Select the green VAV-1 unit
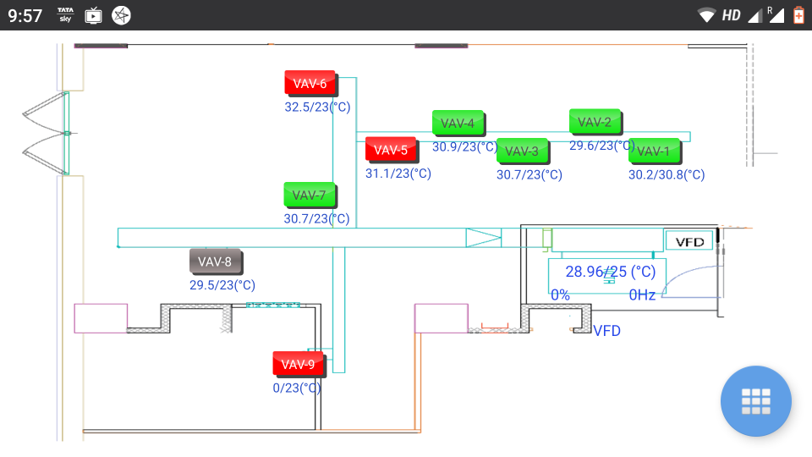The width and height of the screenshot is (812, 457). pyautogui.click(x=655, y=151)
